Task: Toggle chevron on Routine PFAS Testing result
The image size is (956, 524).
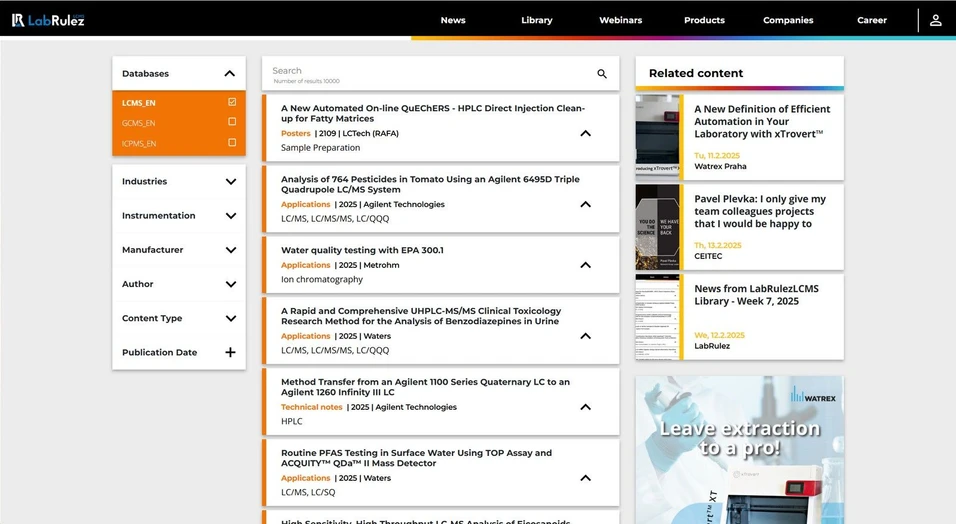Action: coord(585,478)
